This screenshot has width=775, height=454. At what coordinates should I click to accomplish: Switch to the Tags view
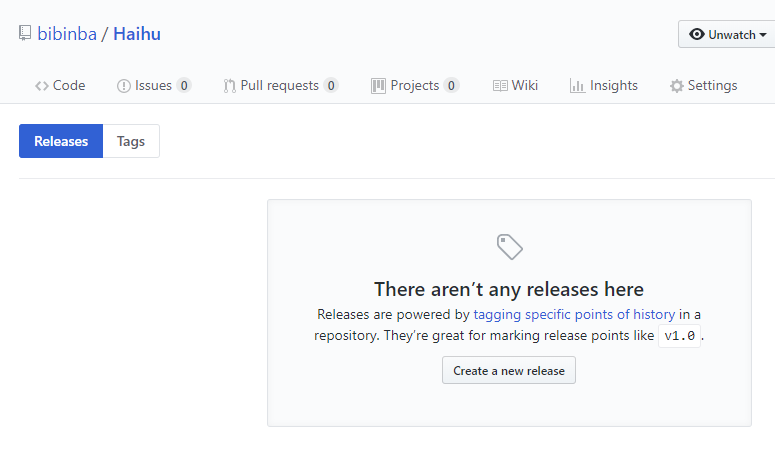tap(131, 141)
